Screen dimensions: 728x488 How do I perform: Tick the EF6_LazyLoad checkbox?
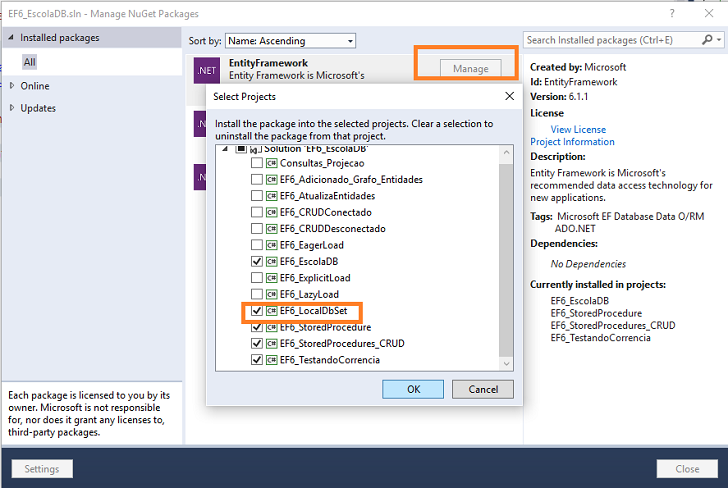[257, 294]
